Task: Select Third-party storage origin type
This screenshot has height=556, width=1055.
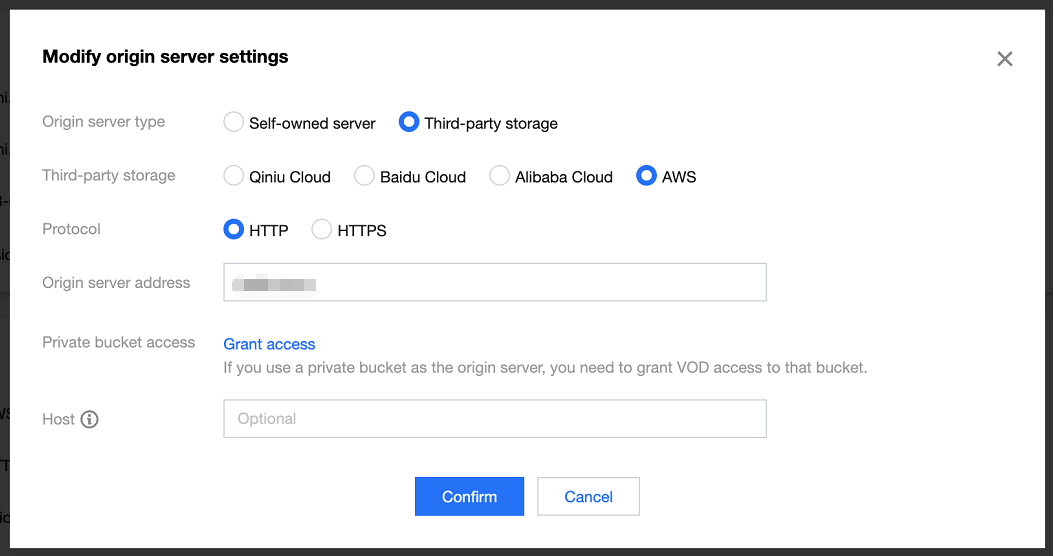Action: tap(409, 123)
